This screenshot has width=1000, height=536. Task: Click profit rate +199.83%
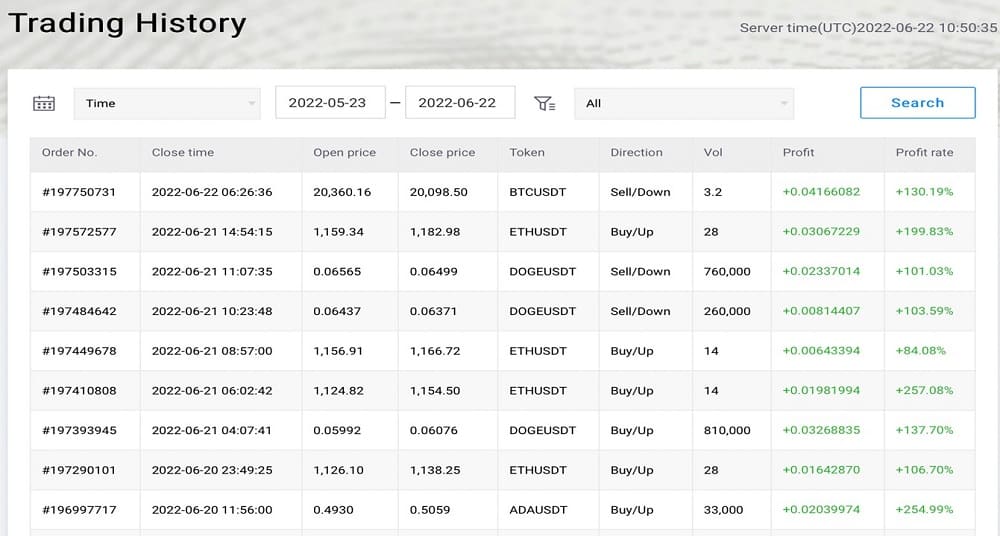[925, 231]
